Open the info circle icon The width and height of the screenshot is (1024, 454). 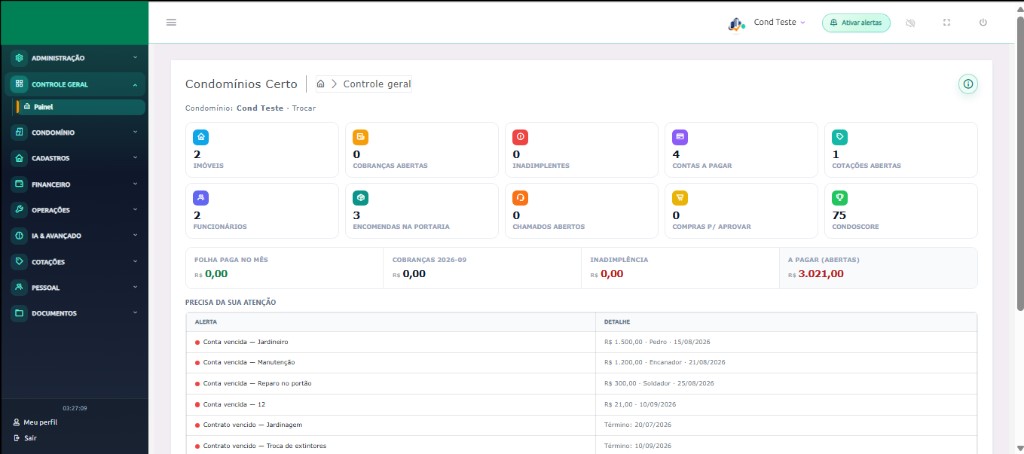[x=968, y=84]
